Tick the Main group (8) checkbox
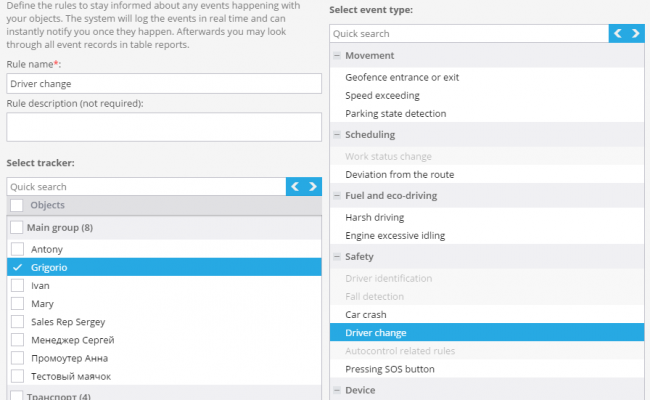650x400 pixels. 17,227
